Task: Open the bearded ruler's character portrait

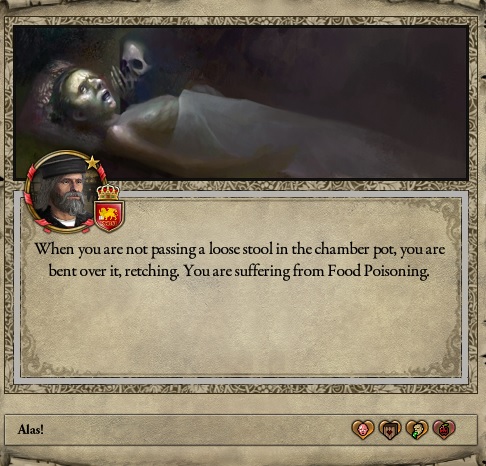Action: [62, 193]
